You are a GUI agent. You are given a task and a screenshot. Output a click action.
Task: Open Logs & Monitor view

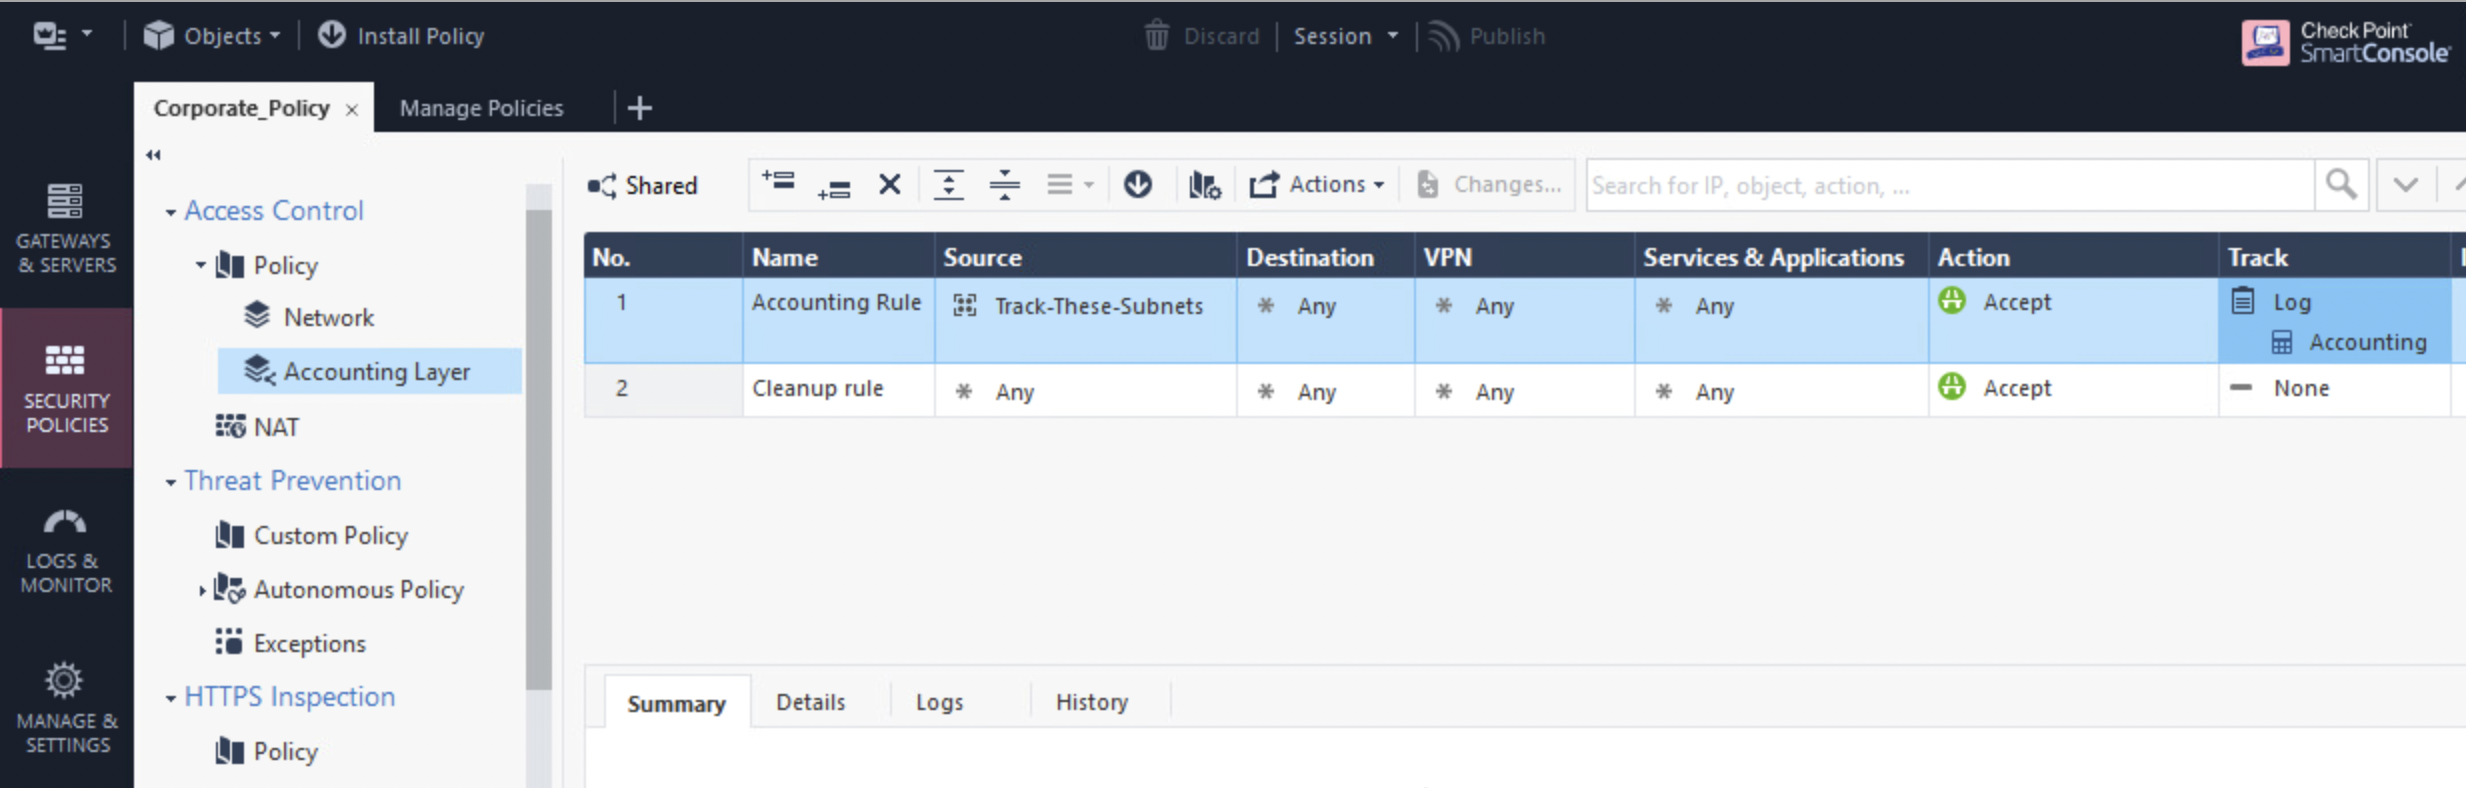click(x=66, y=550)
